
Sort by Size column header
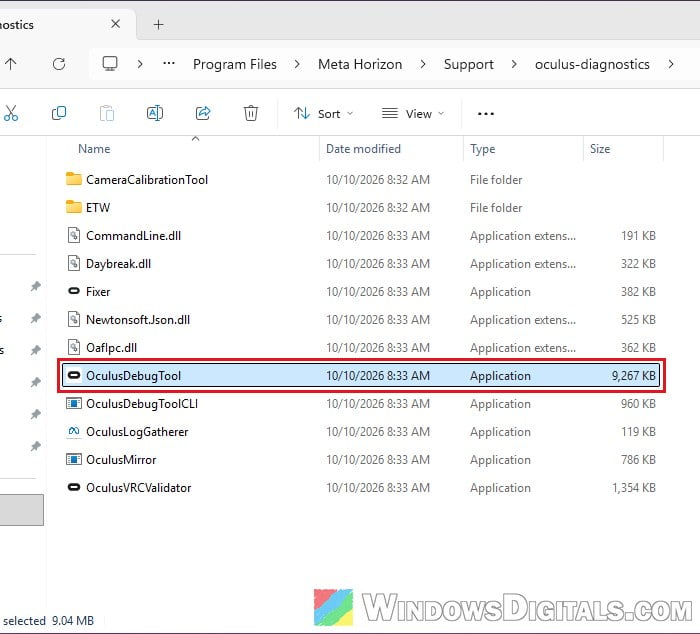coord(600,149)
